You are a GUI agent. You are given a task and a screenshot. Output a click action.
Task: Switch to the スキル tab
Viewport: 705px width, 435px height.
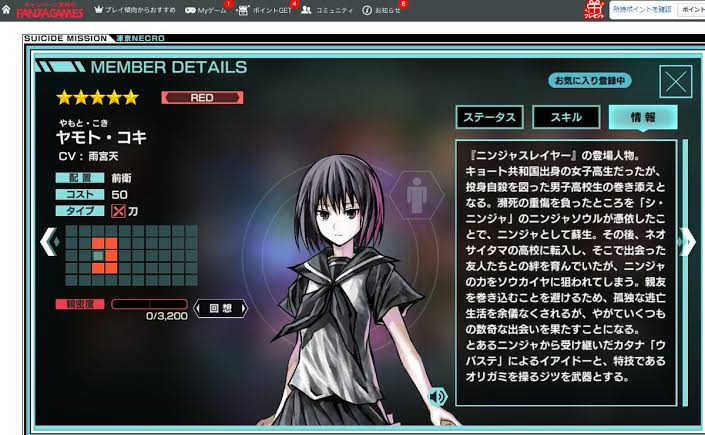pos(566,117)
